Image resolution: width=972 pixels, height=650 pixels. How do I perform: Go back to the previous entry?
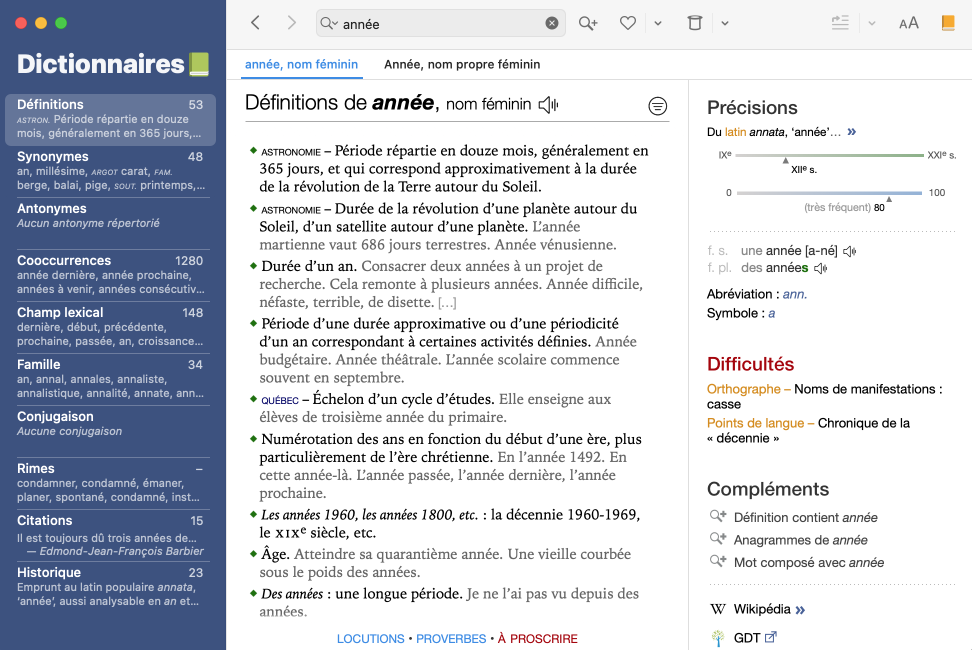(256, 23)
